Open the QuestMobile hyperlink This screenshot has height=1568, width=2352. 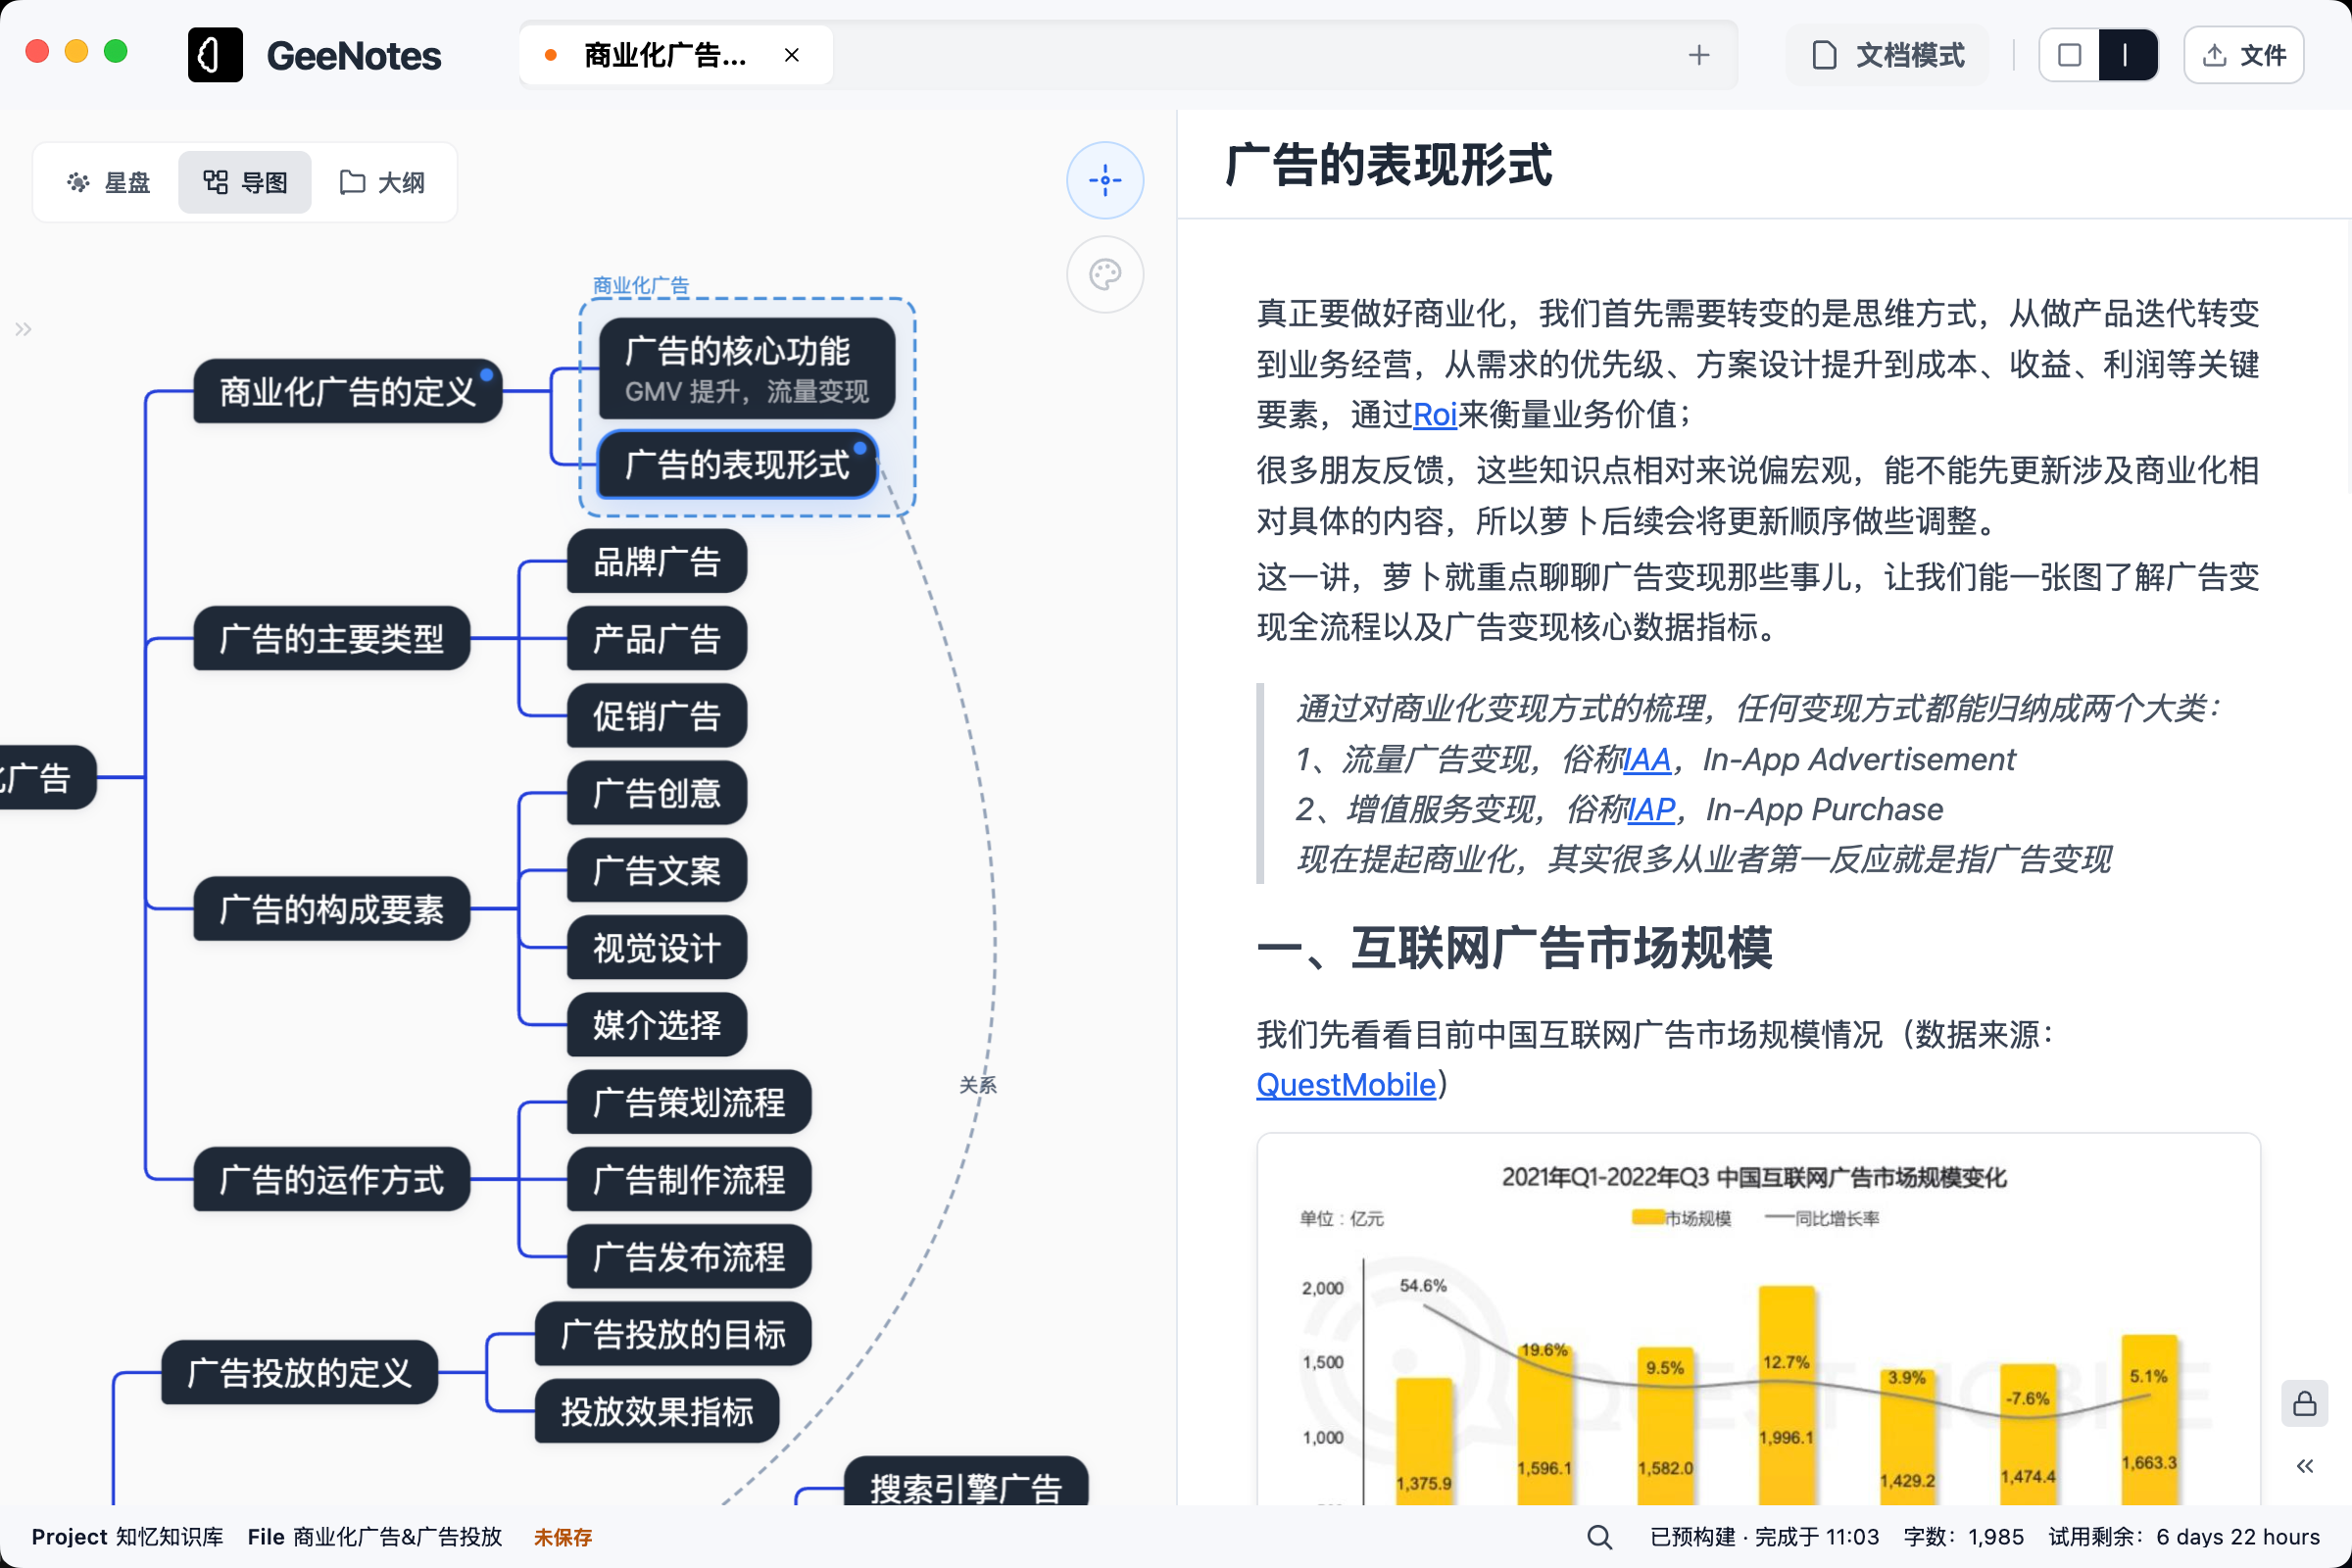[1345, 1084]
